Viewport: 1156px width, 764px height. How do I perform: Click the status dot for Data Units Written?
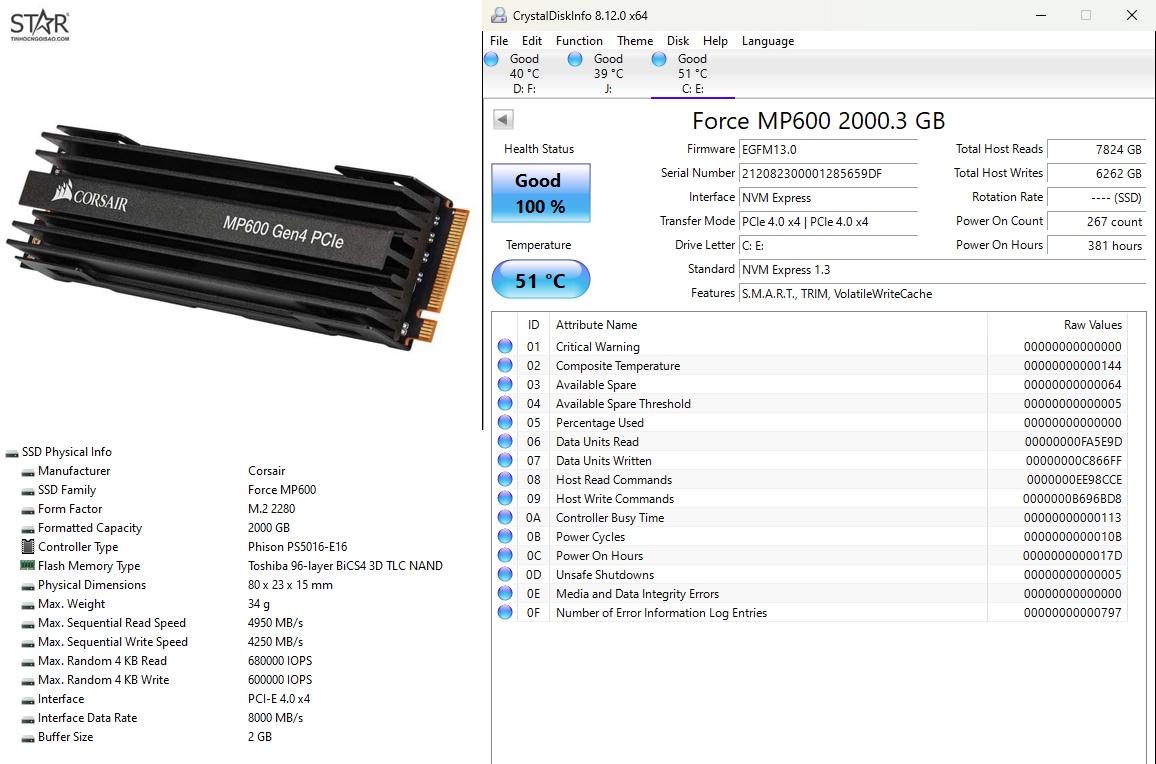click(505, 460)
